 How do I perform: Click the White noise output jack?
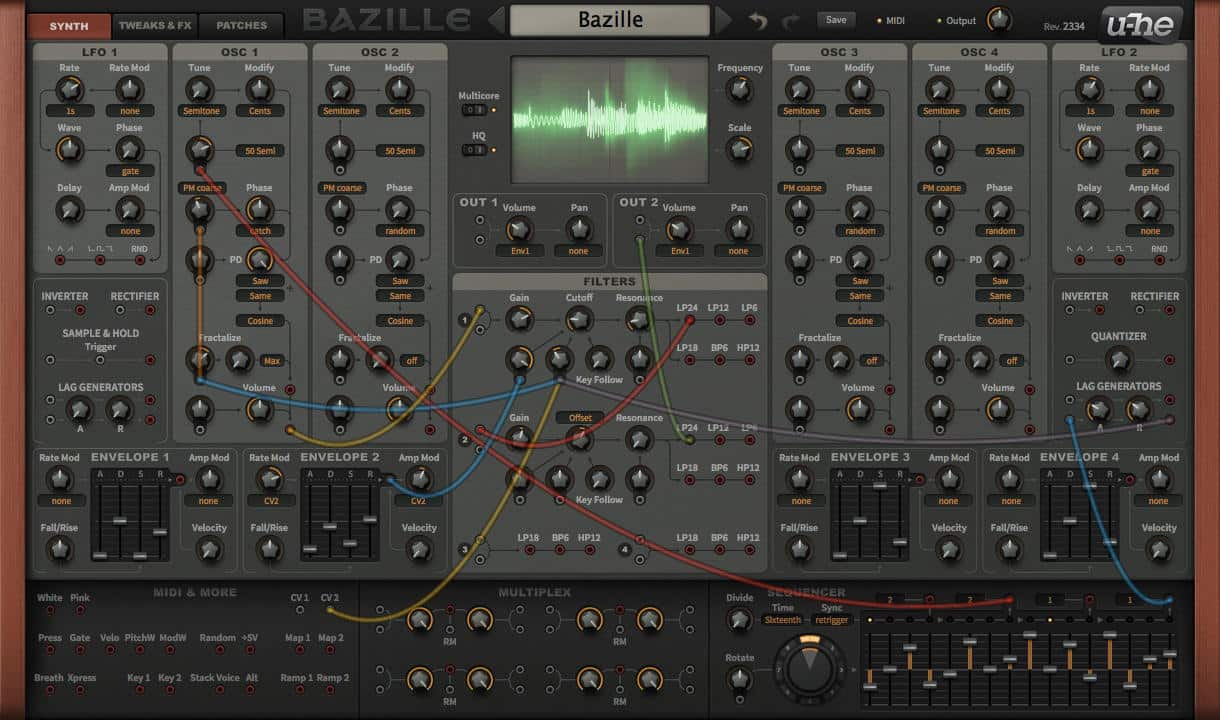(49, 610)
